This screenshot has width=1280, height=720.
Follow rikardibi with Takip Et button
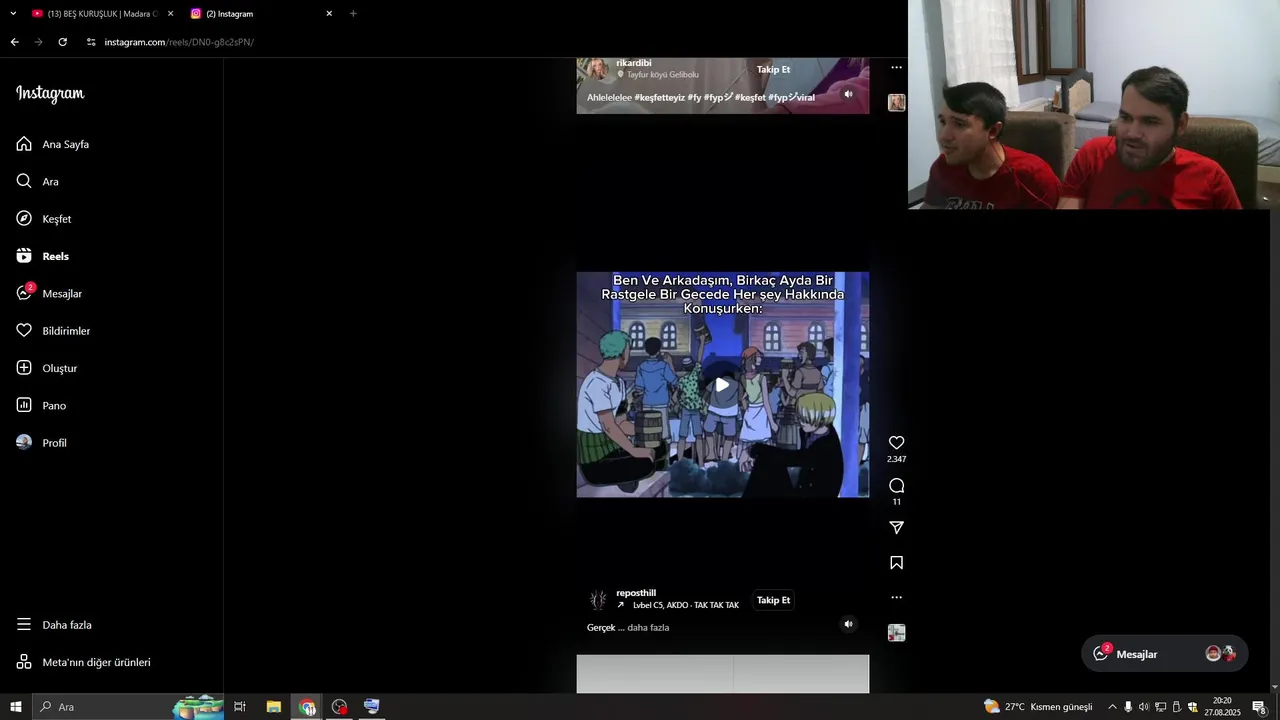click(773, 69)
